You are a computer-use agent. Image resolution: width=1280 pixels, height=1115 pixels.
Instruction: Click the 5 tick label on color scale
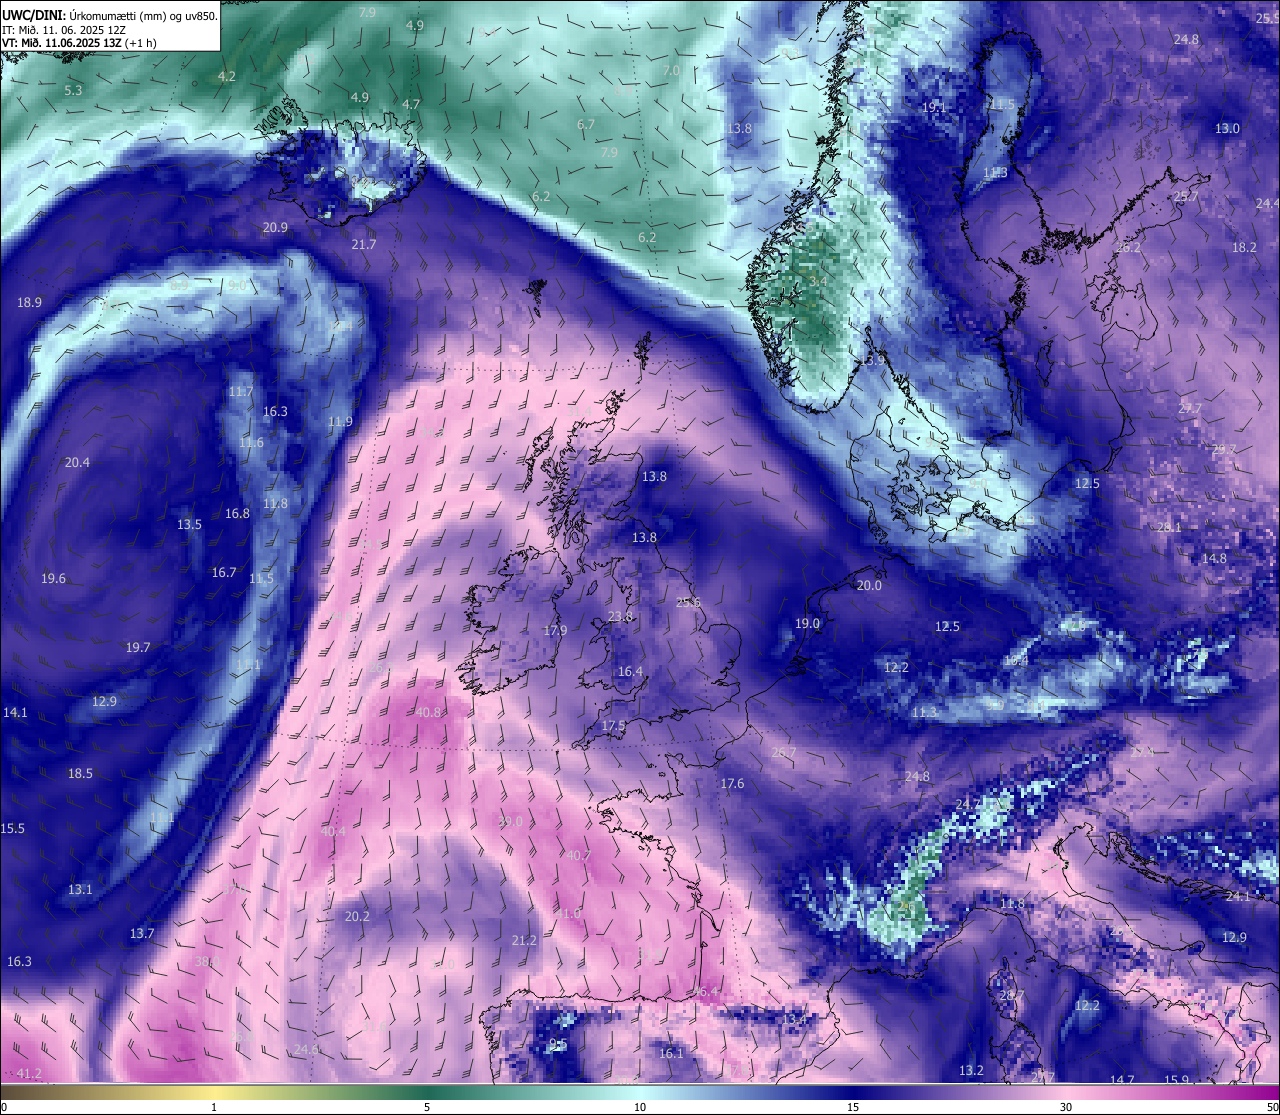click(x=427, y=1107)
